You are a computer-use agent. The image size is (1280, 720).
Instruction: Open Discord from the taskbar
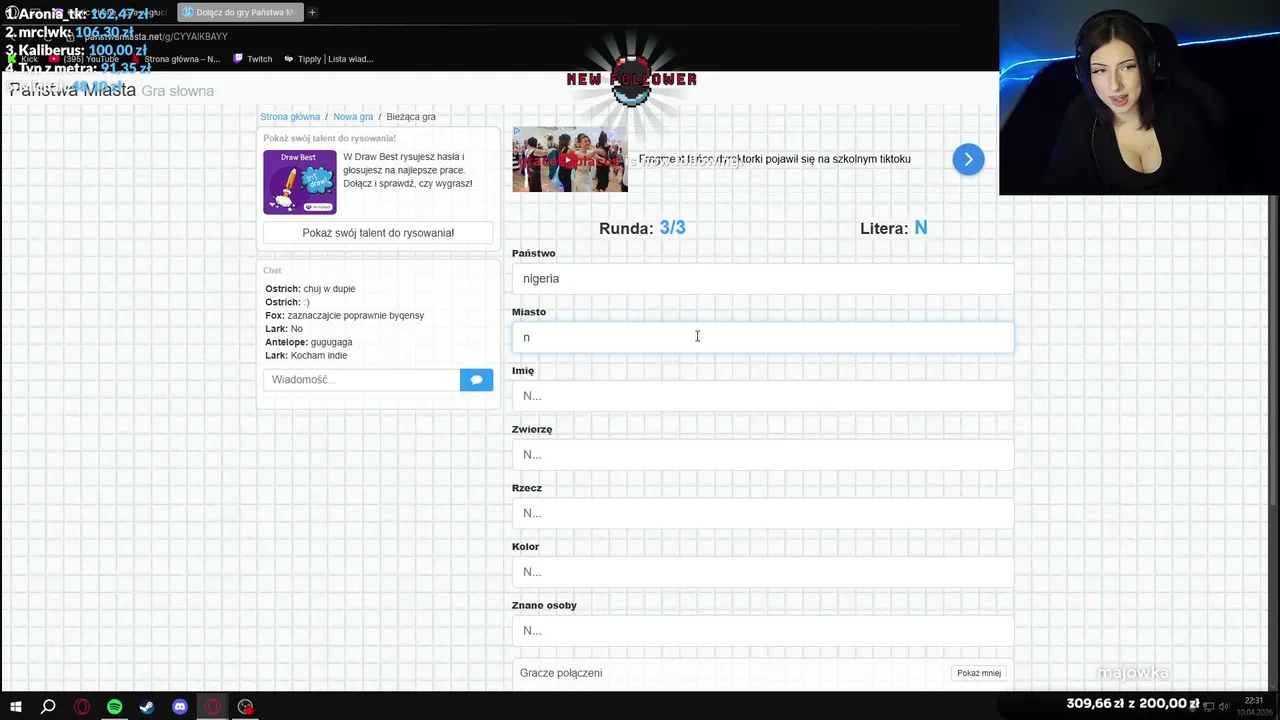pos(180,706)
